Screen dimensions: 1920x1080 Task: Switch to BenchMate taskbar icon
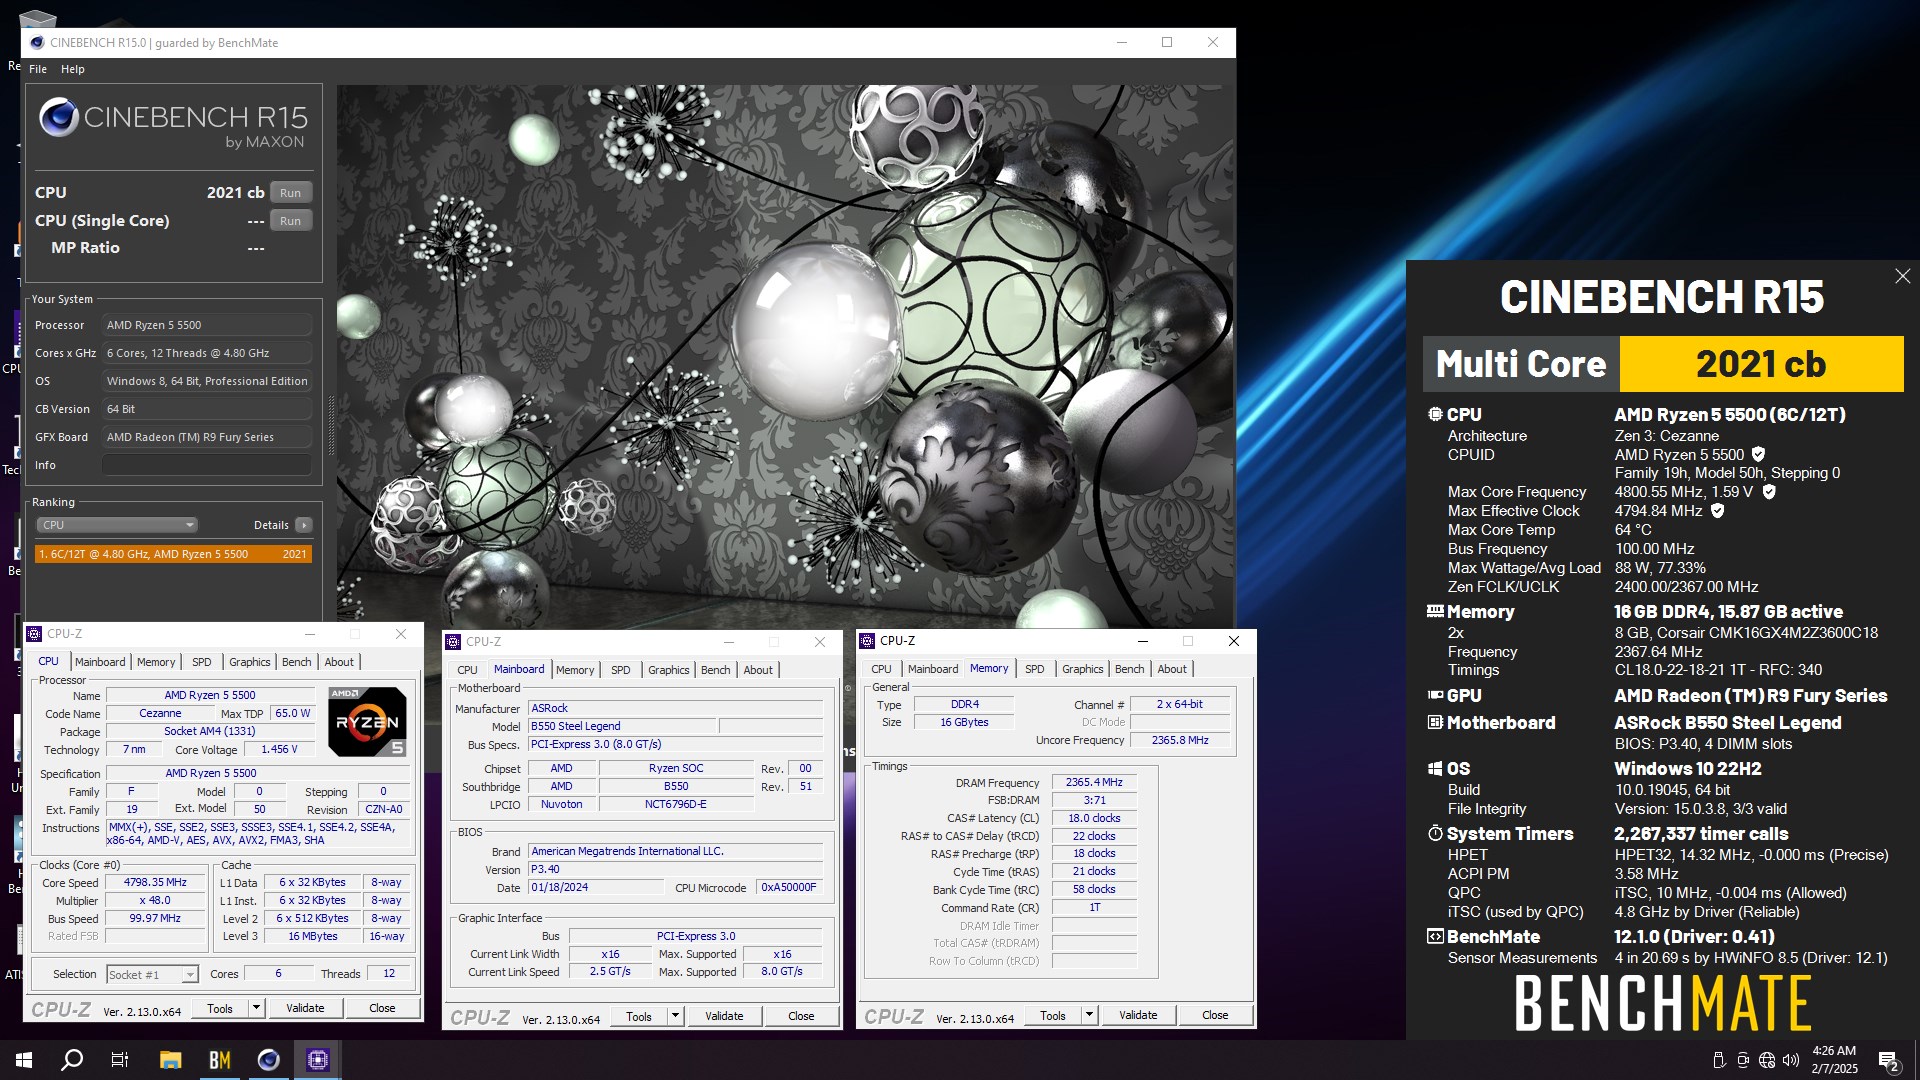[220, 1060]
